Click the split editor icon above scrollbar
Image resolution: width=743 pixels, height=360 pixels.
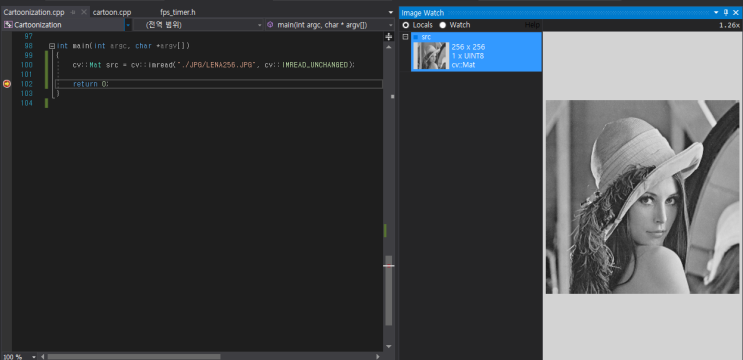point(389,36)
